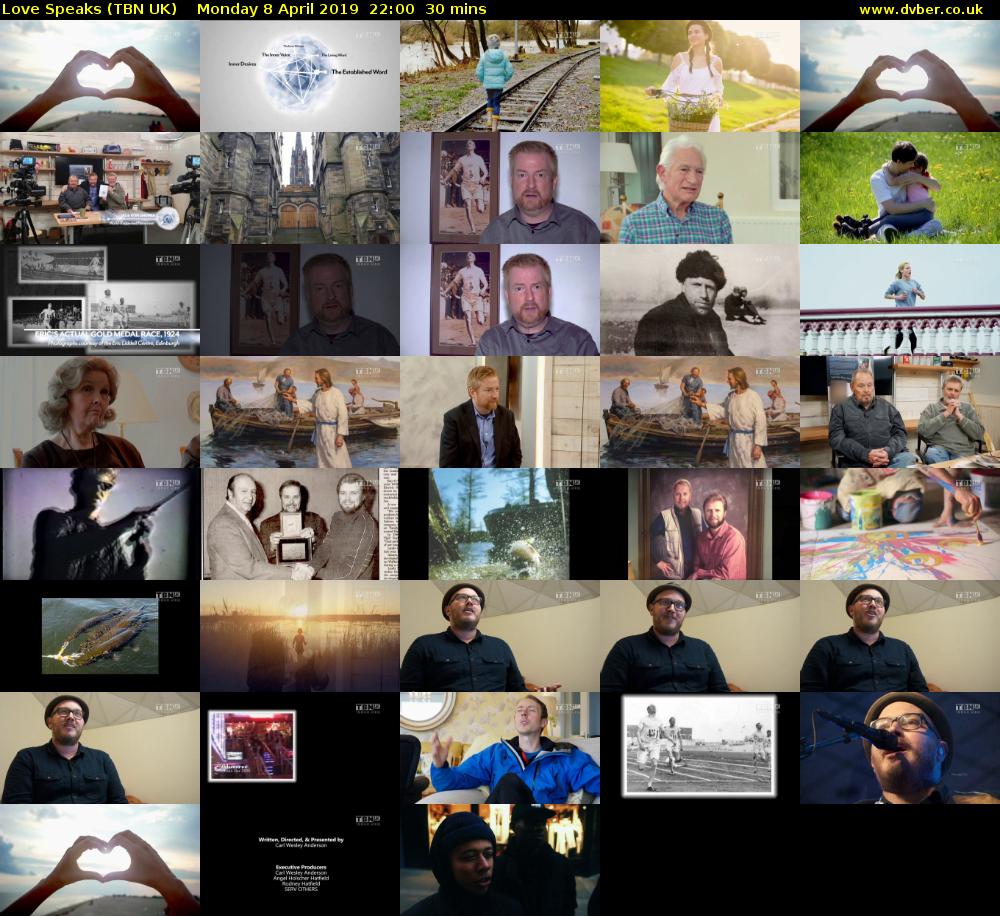
Task: Select the three men holding plaque photo
Action: pos(299,524)
